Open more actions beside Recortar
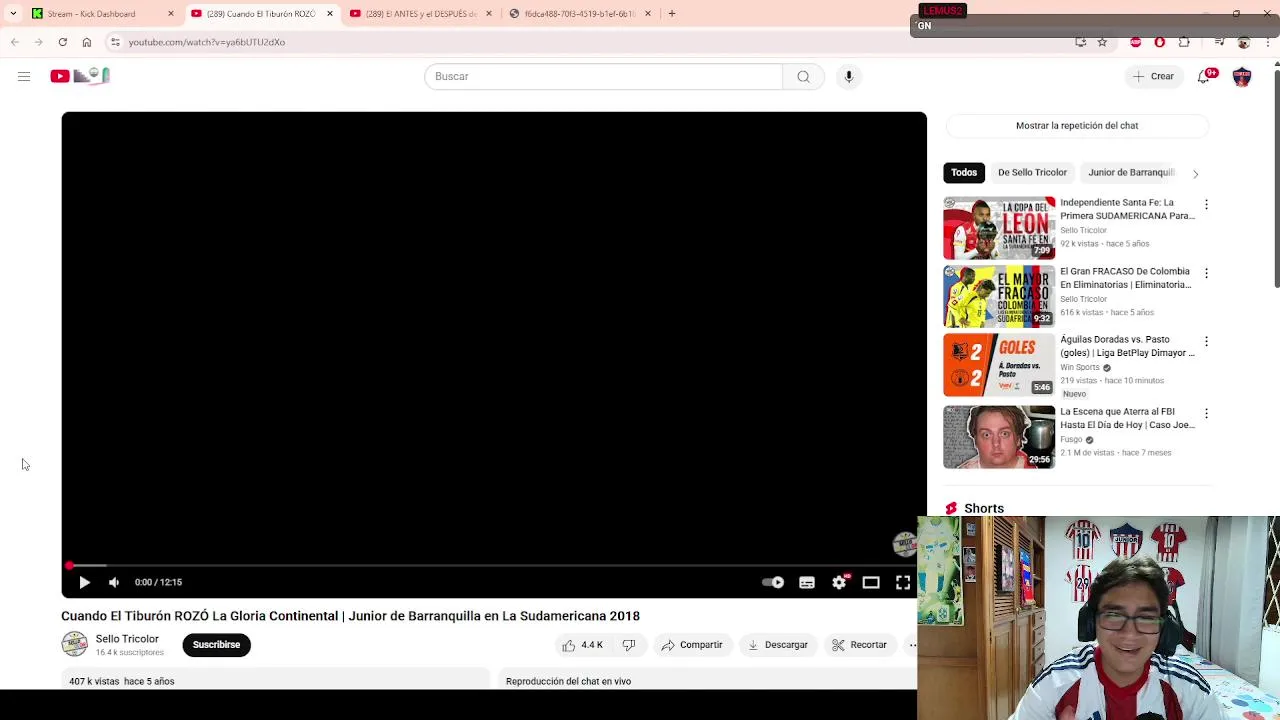The width and height of the screenshot is (1280, 720). pyautogui.click(x=911, y=645)
